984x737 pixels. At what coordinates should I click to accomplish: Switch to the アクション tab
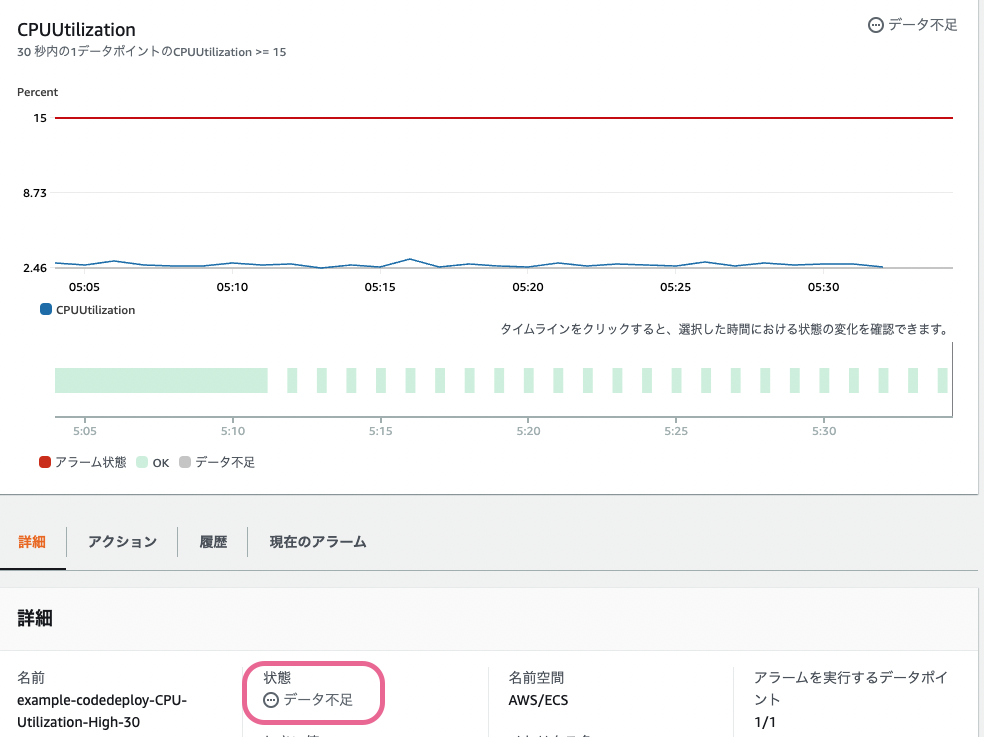(x=120, y=541)
